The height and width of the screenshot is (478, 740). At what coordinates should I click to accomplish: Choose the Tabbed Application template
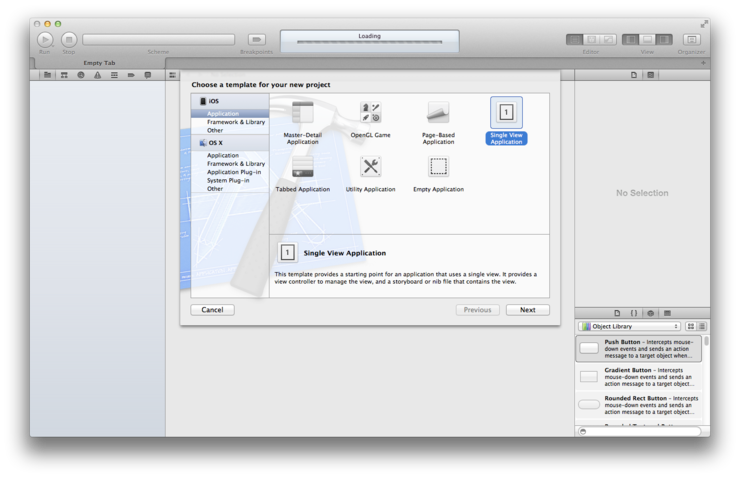[x=303, y=174]
